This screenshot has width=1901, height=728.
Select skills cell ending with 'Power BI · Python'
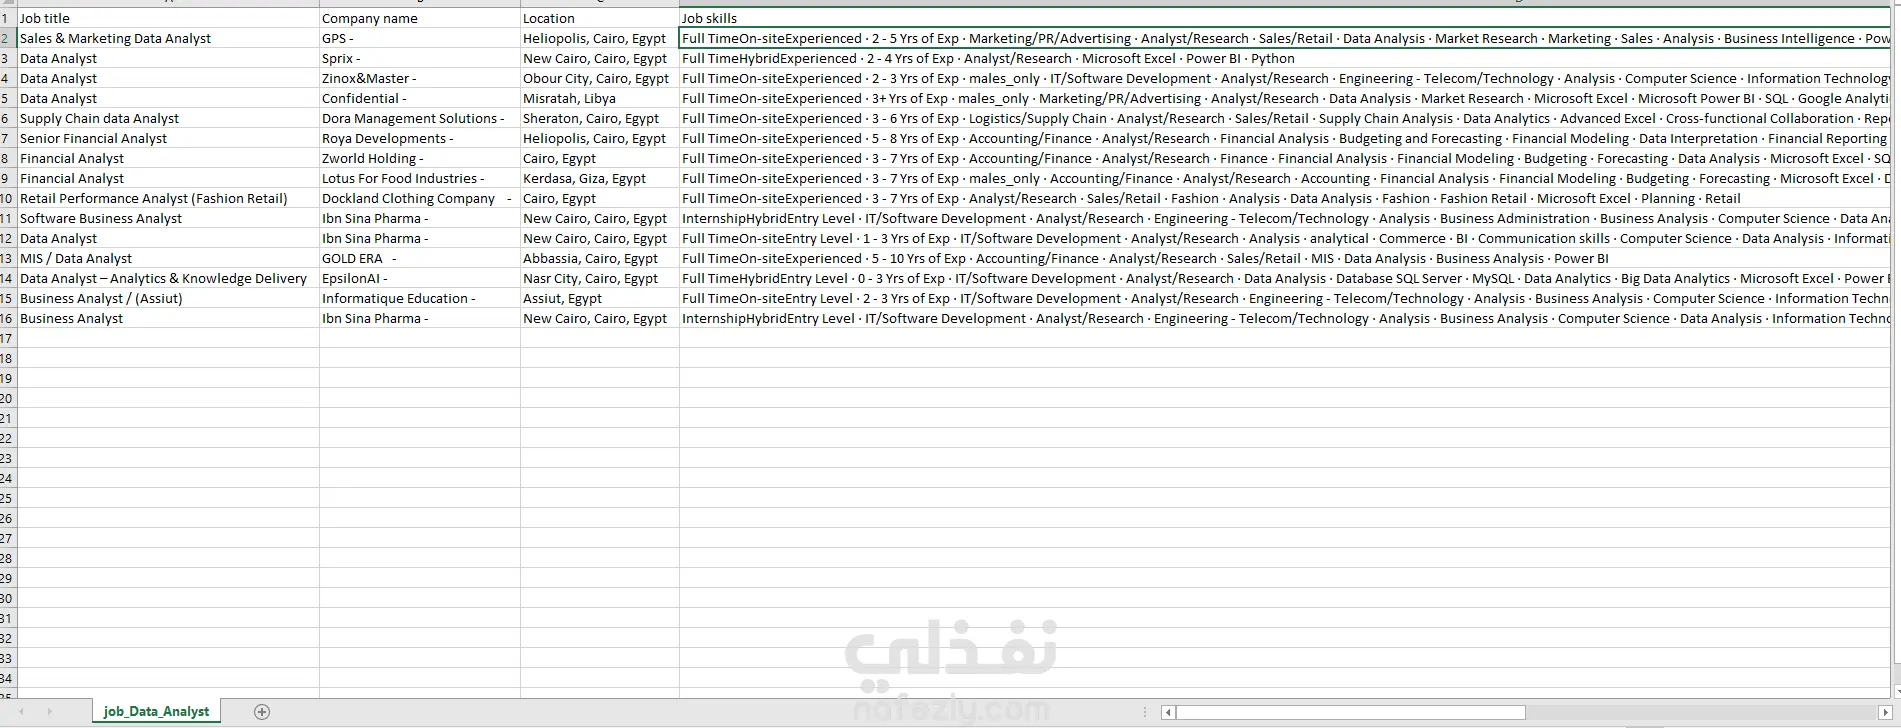[1285, 58]
